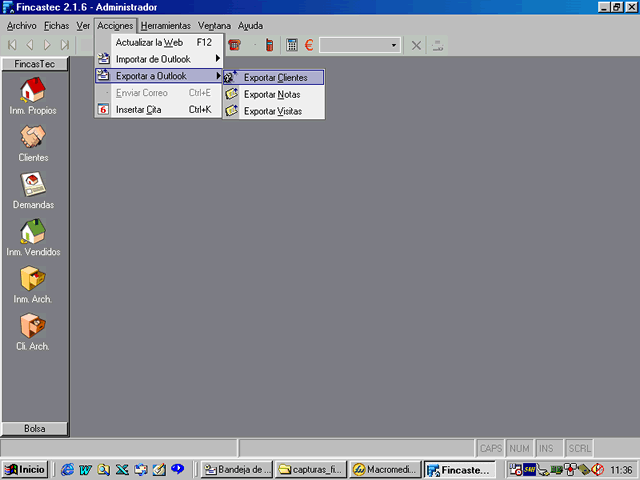Click the red telephone toolbar icon
The height and width of the screenshot is (480, 640).
pos(234,45)
